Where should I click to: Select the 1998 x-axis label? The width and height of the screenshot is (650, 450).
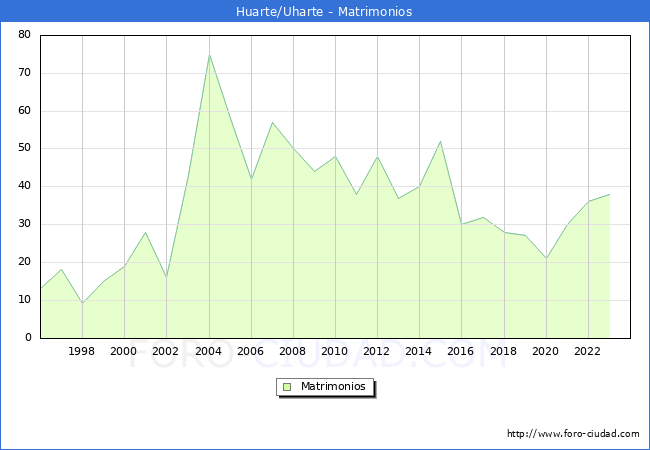pos(82,351)
